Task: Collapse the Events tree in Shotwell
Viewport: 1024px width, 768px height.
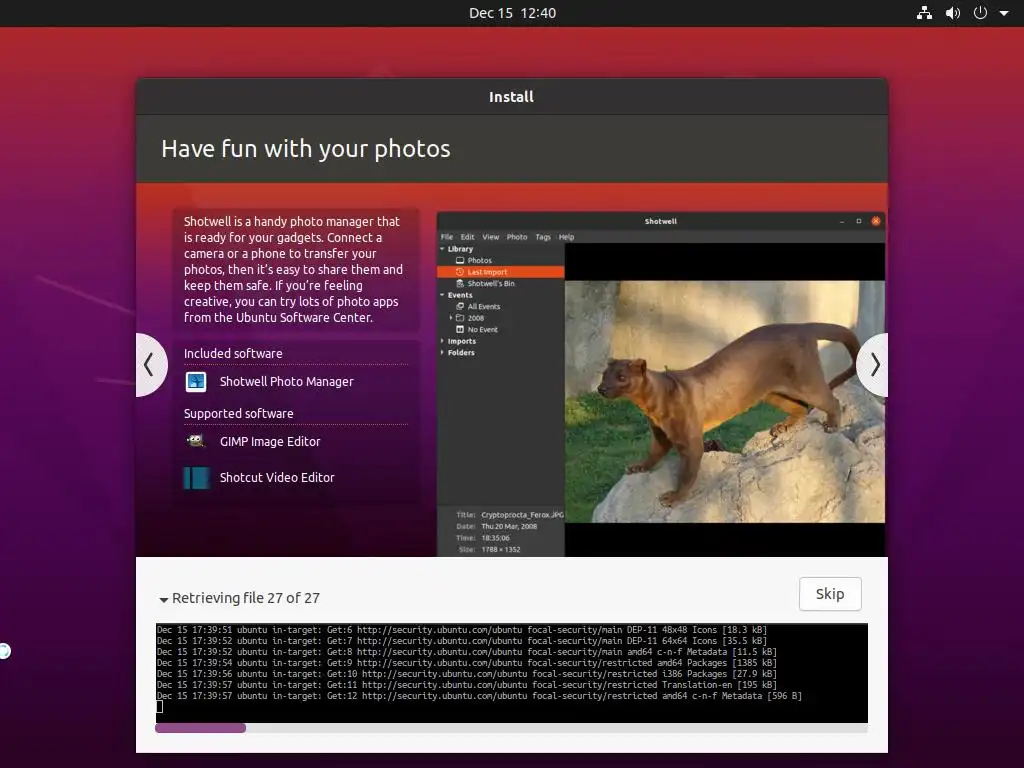Action: [x=442, y=295]
